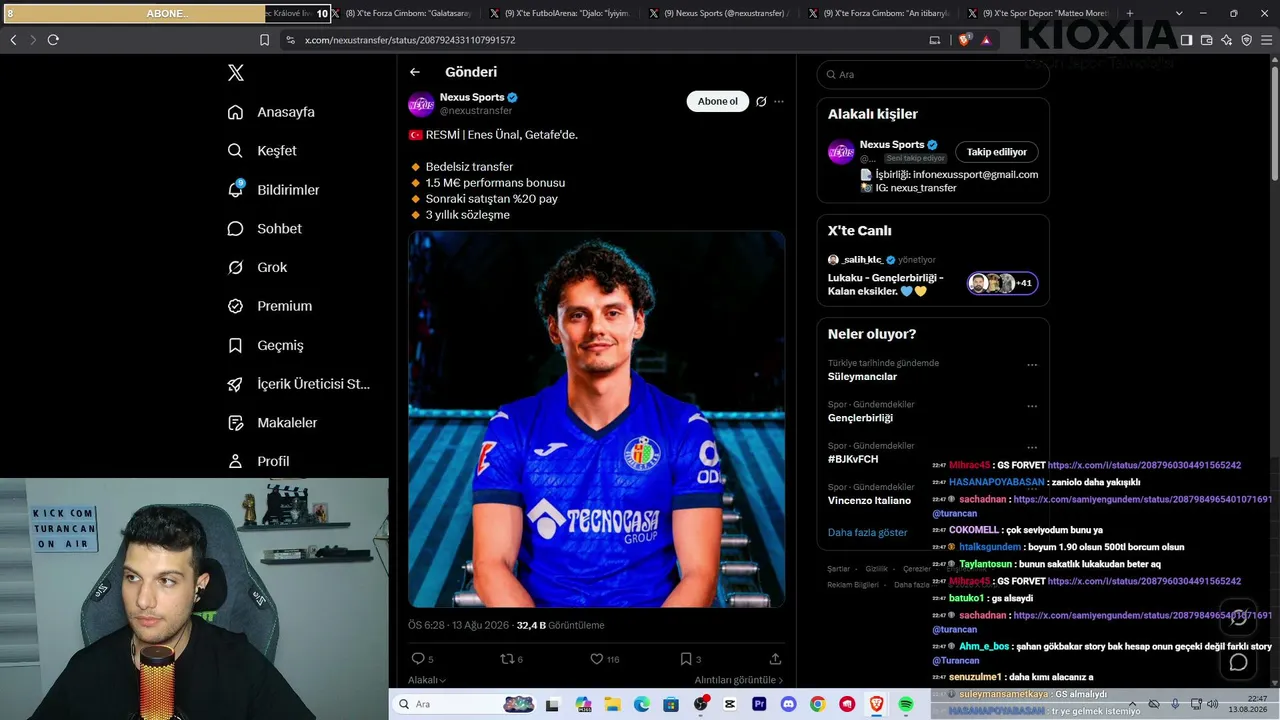Switch to the Spor Depor Matteo Moretto tab
This screenshot has height=720, width=1280.
coord(1040,13)
